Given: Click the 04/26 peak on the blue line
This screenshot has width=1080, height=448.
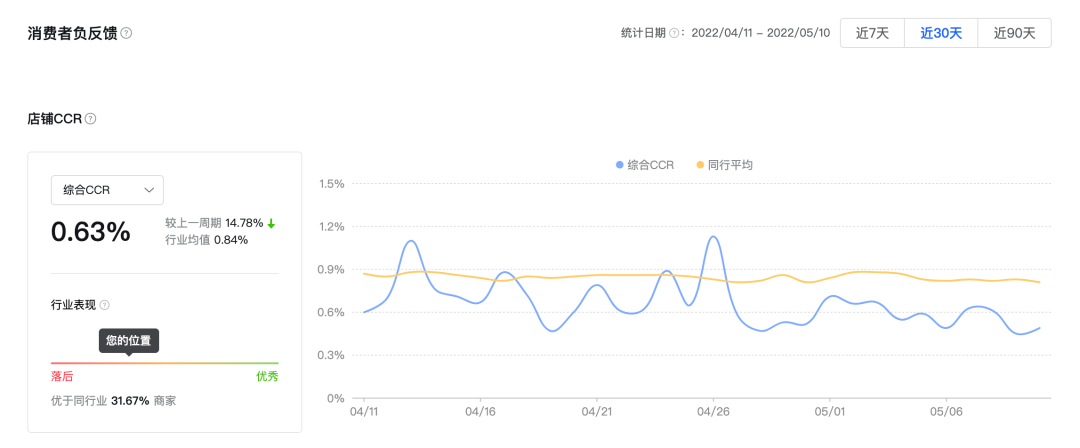Looking at the screenshot, I should click(x=713, y=237).
